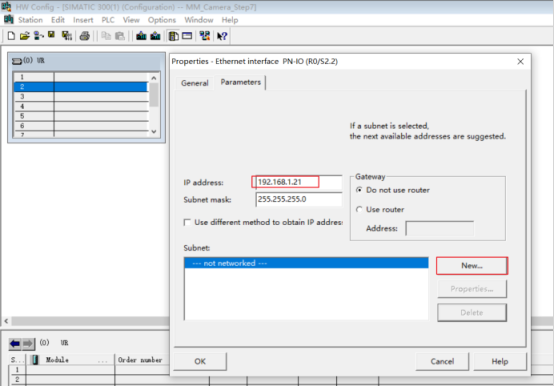This screenshot has height=386, width=554.
Task: Click the rack (0) UR icon
Action: click(17, 61)
